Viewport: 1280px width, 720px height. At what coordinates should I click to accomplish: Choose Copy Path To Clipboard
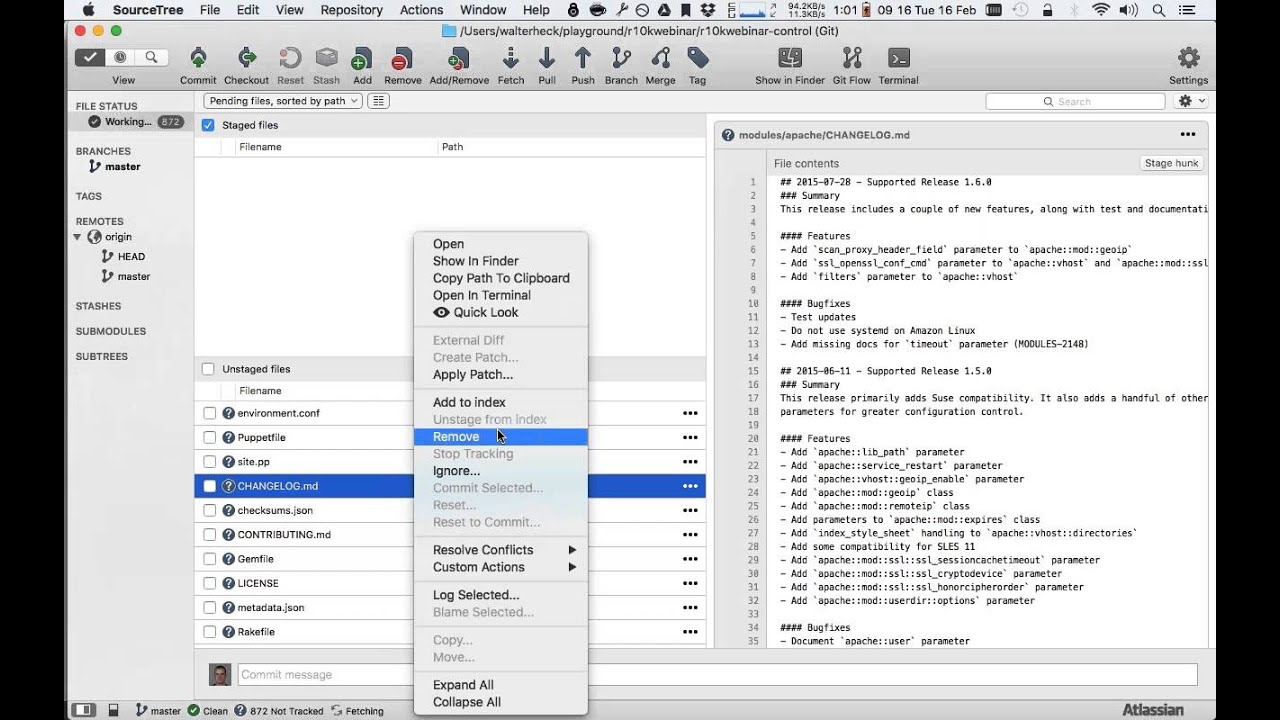(500, 278)
